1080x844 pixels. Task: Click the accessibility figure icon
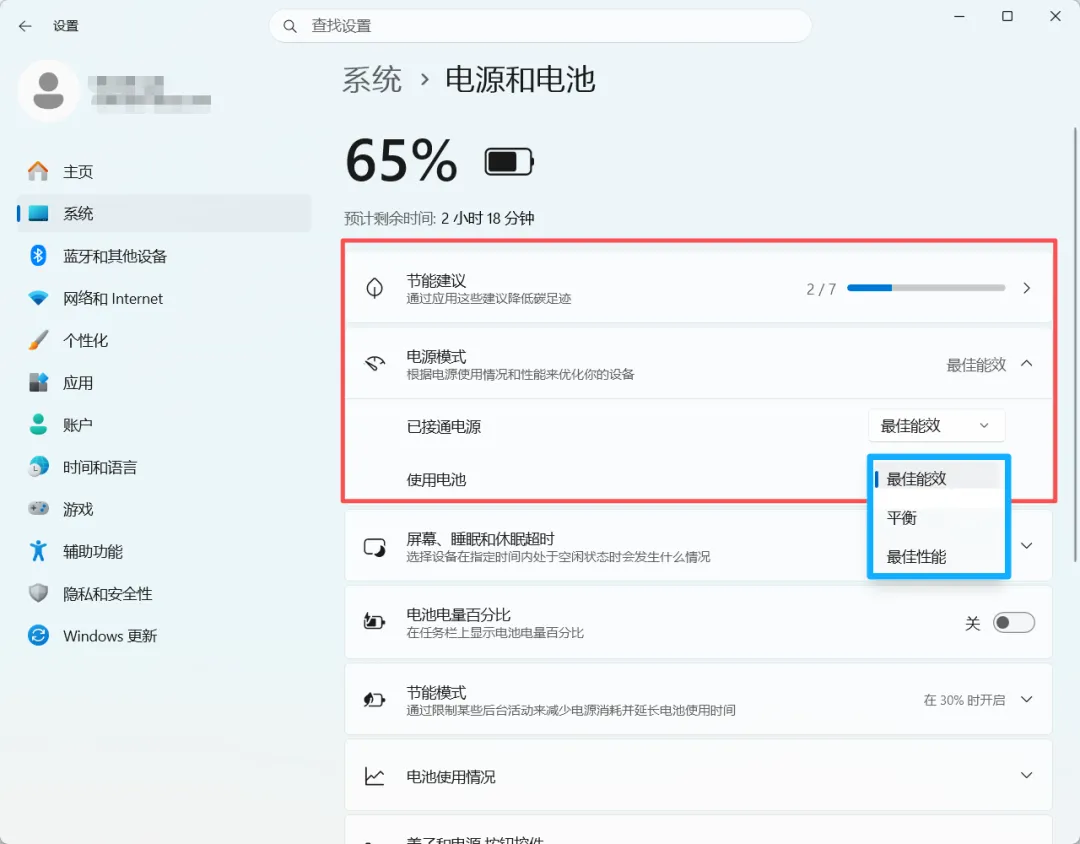(x=39, y=550)
